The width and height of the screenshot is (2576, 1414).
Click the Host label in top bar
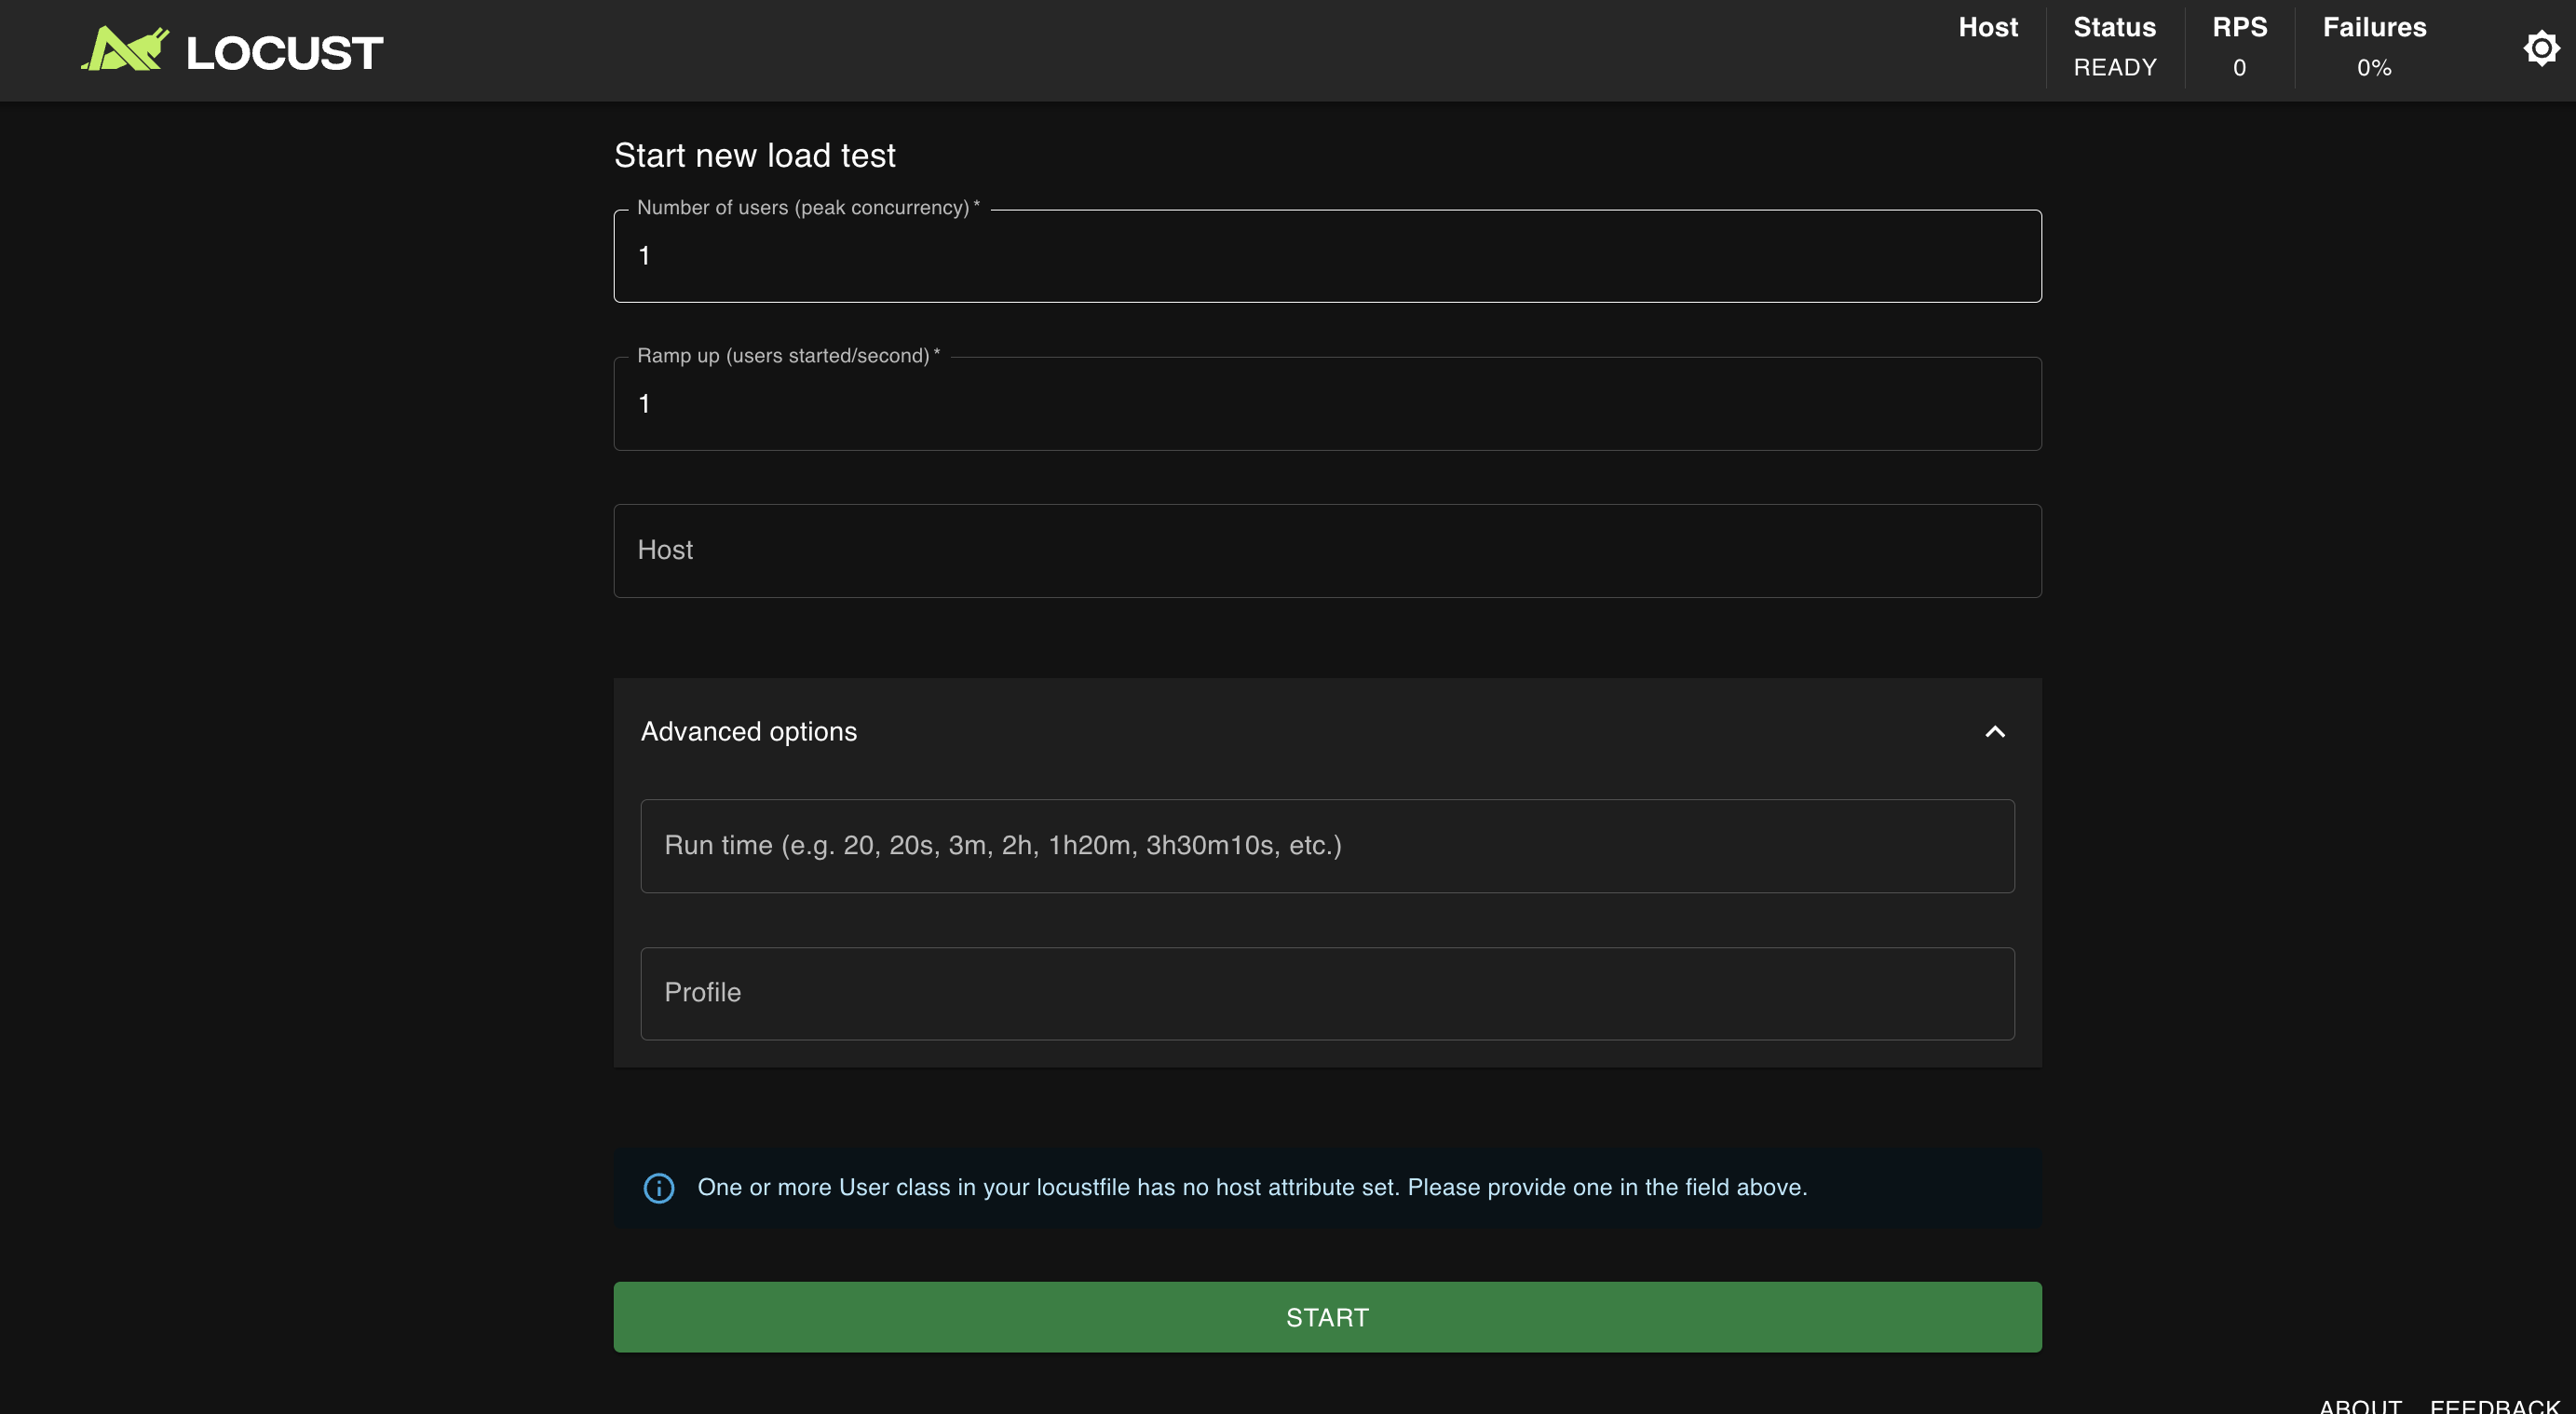tap(1987, 27)
